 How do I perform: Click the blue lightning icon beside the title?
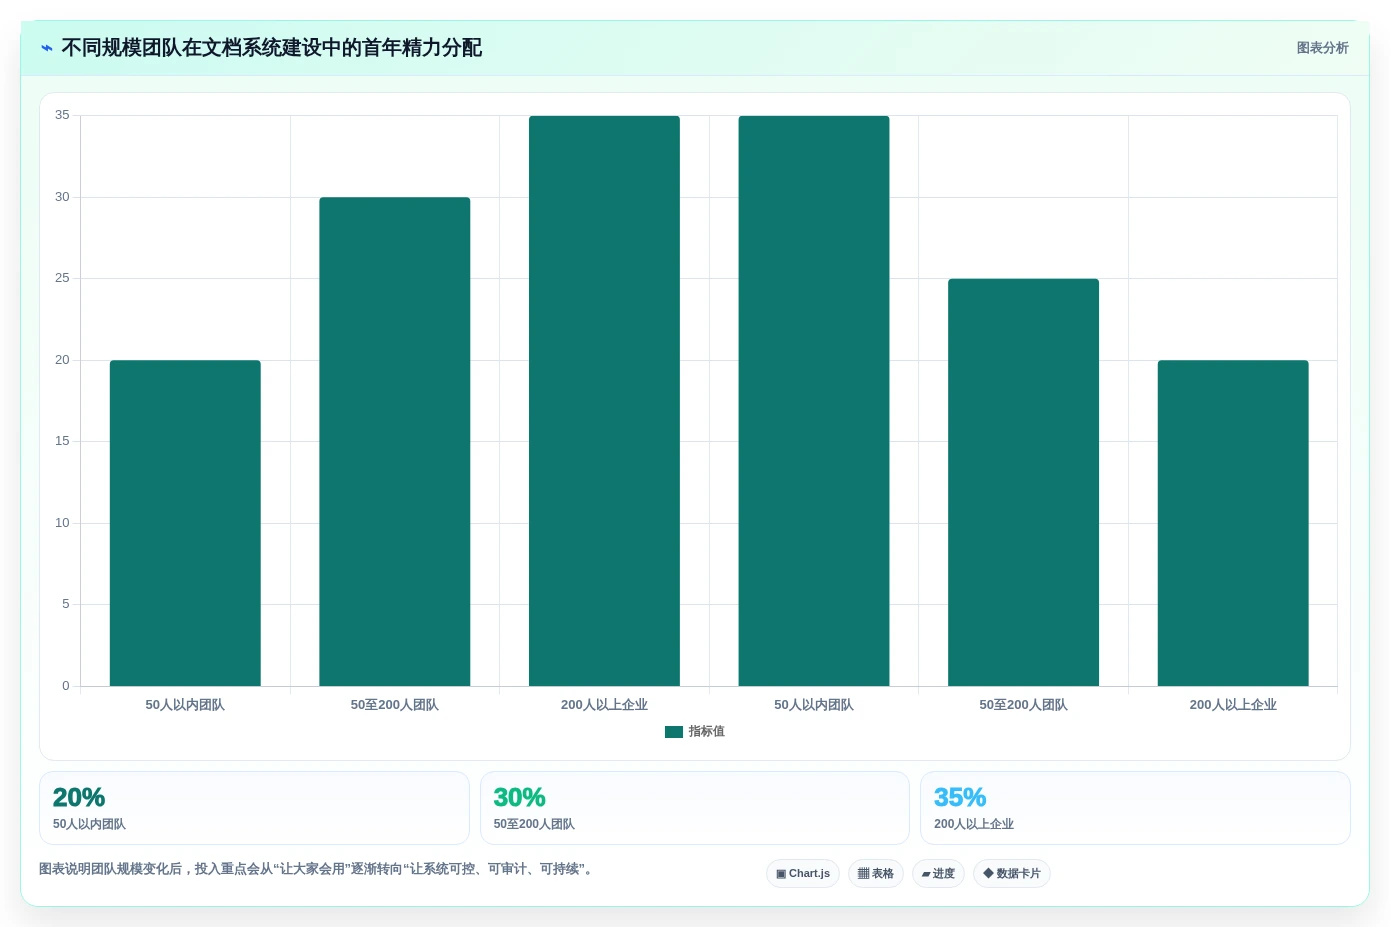pos(47,48)
